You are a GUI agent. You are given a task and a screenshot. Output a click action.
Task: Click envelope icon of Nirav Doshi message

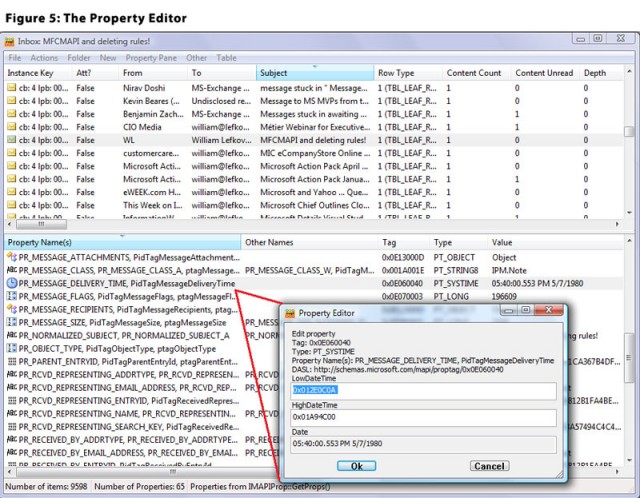[x=11, y=88]
